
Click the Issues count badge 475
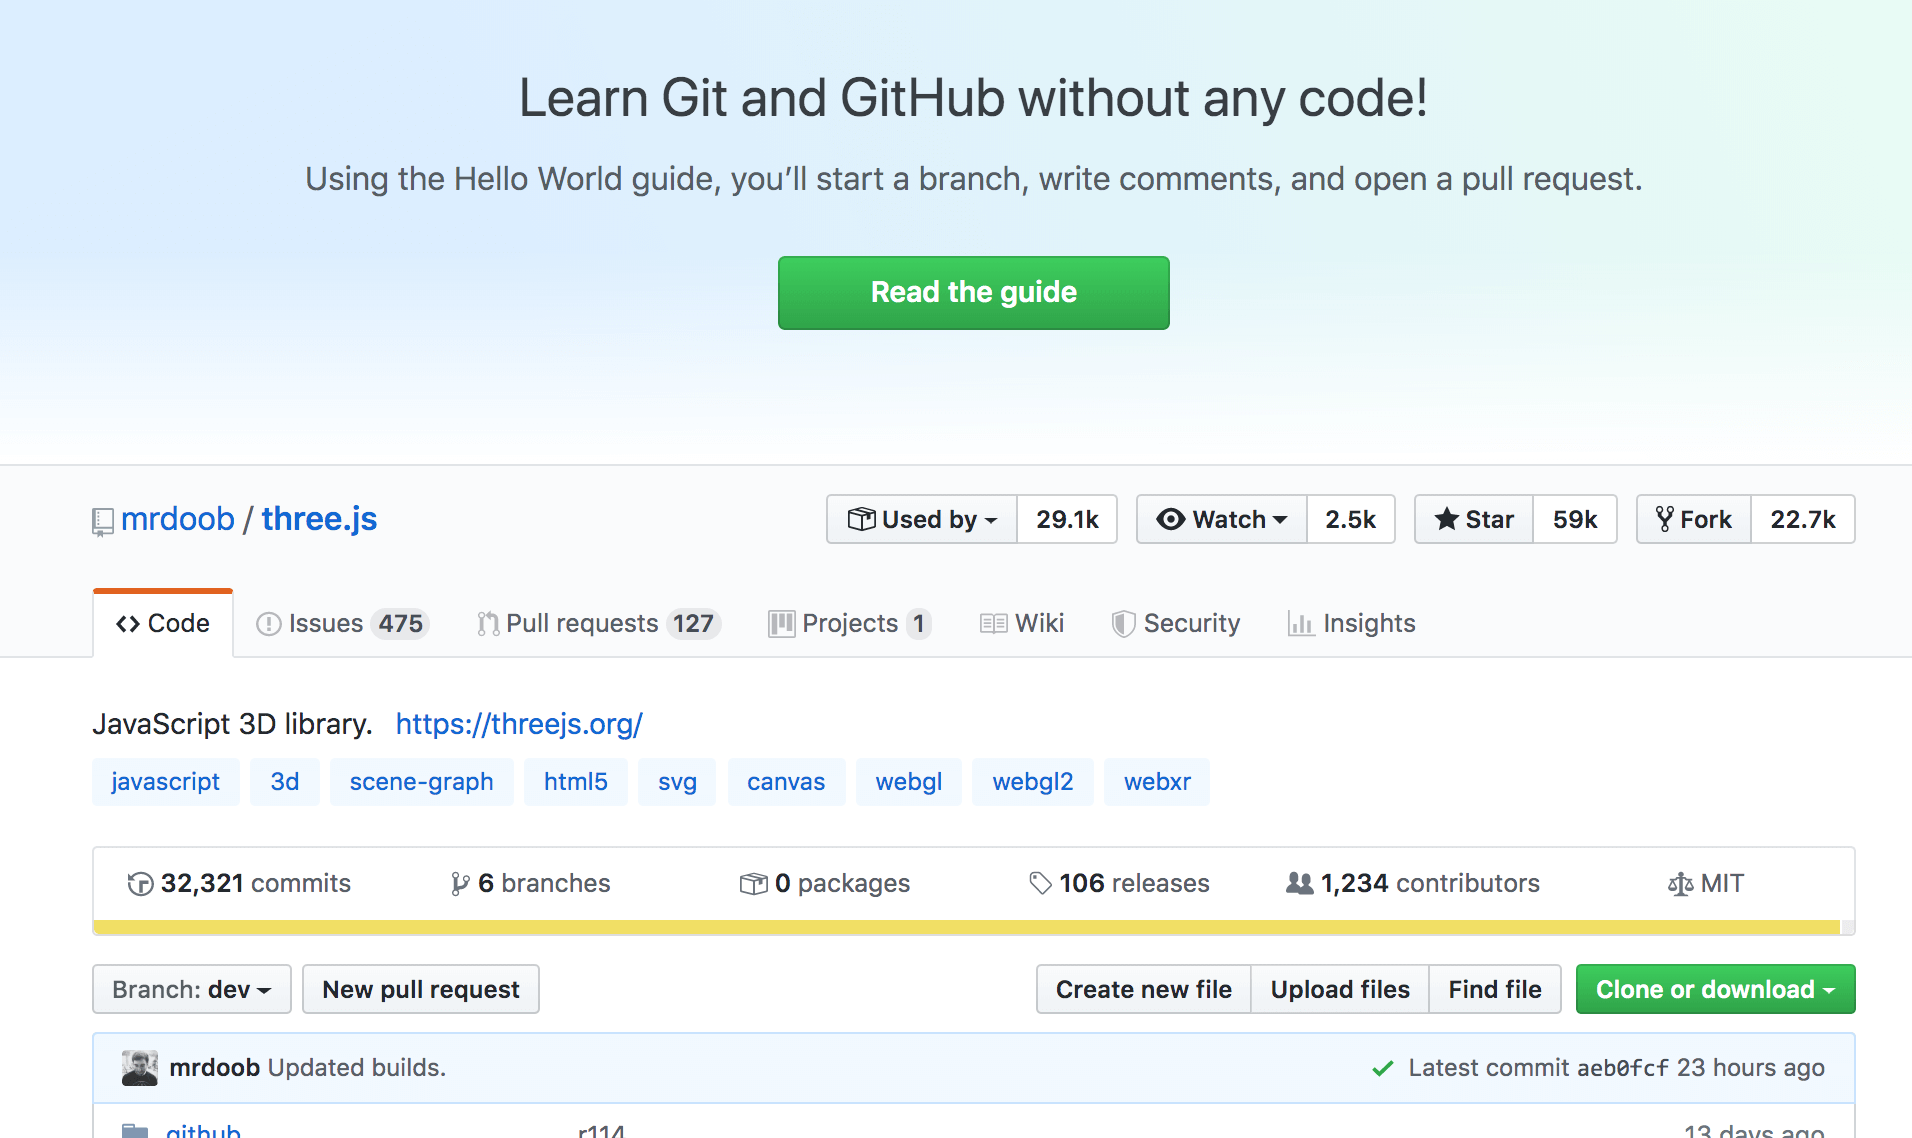click(x=400, y=623)
